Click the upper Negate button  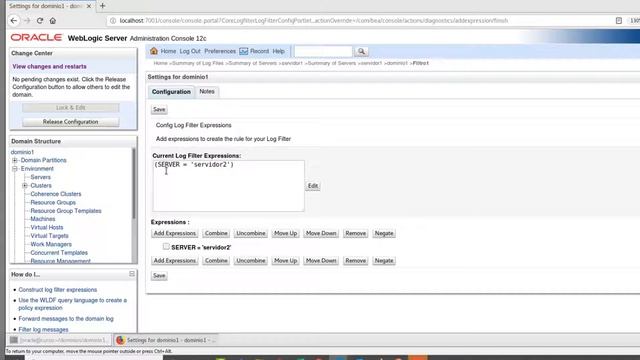click(x=384, y=233)
